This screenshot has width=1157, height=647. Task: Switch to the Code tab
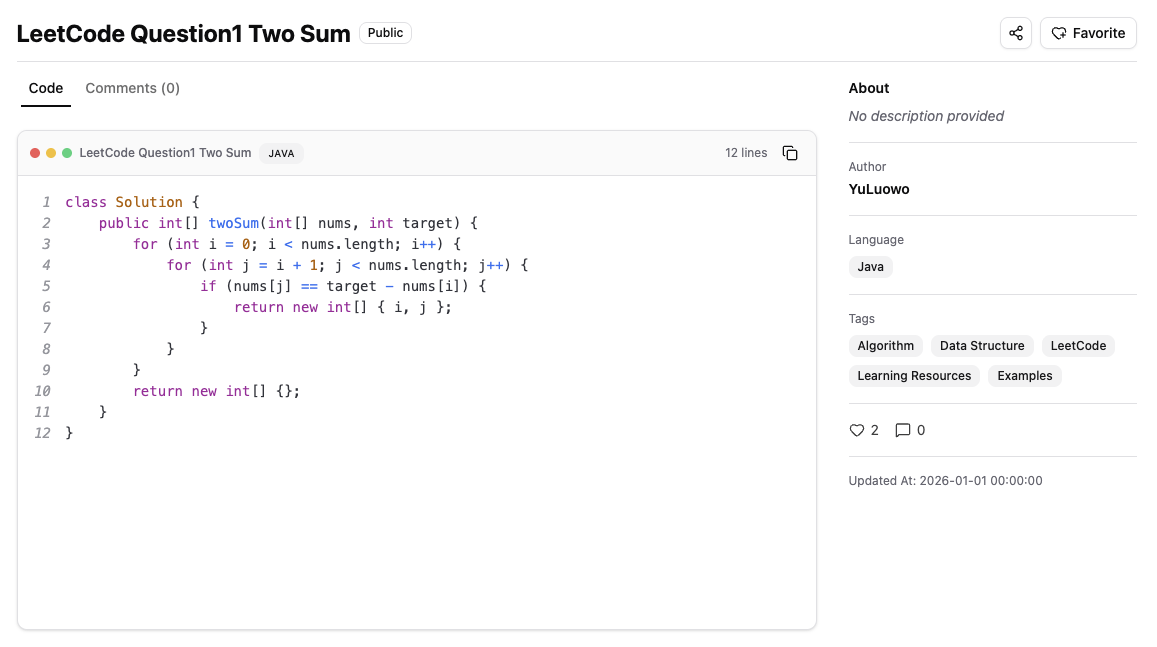(46, 89)
